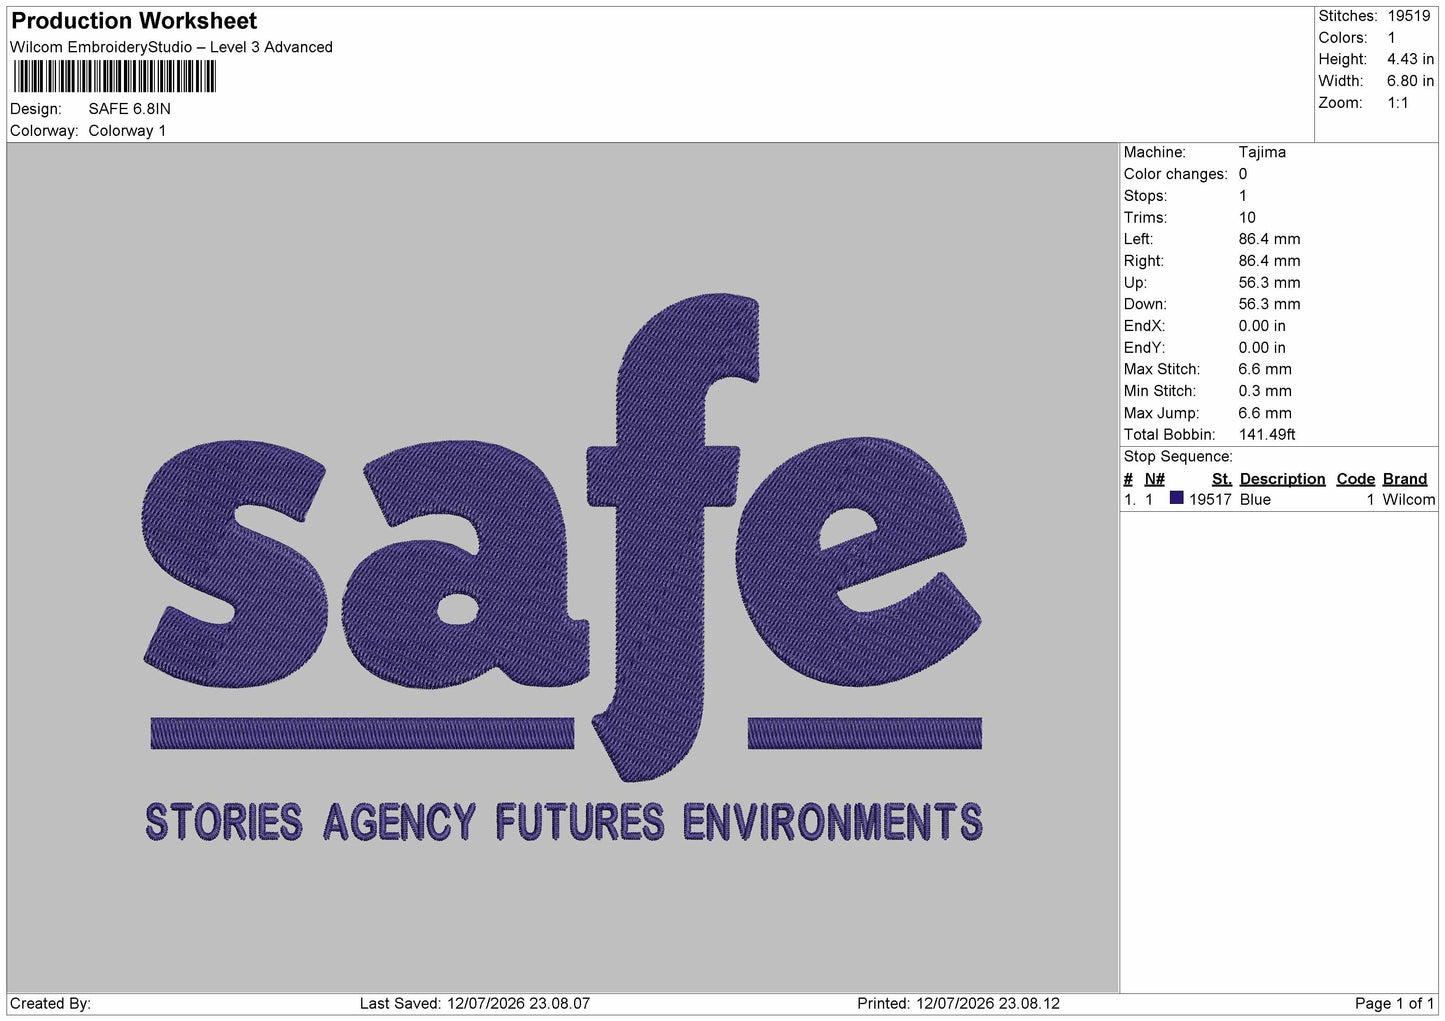Click the EndY value 0.00 in
Screen dimensions: 1445x1021
(x=1262, y=348)
